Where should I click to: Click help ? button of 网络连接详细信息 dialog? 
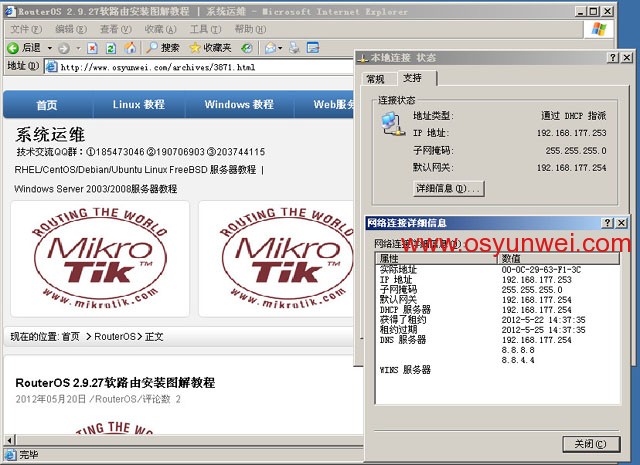coord(607,223)
